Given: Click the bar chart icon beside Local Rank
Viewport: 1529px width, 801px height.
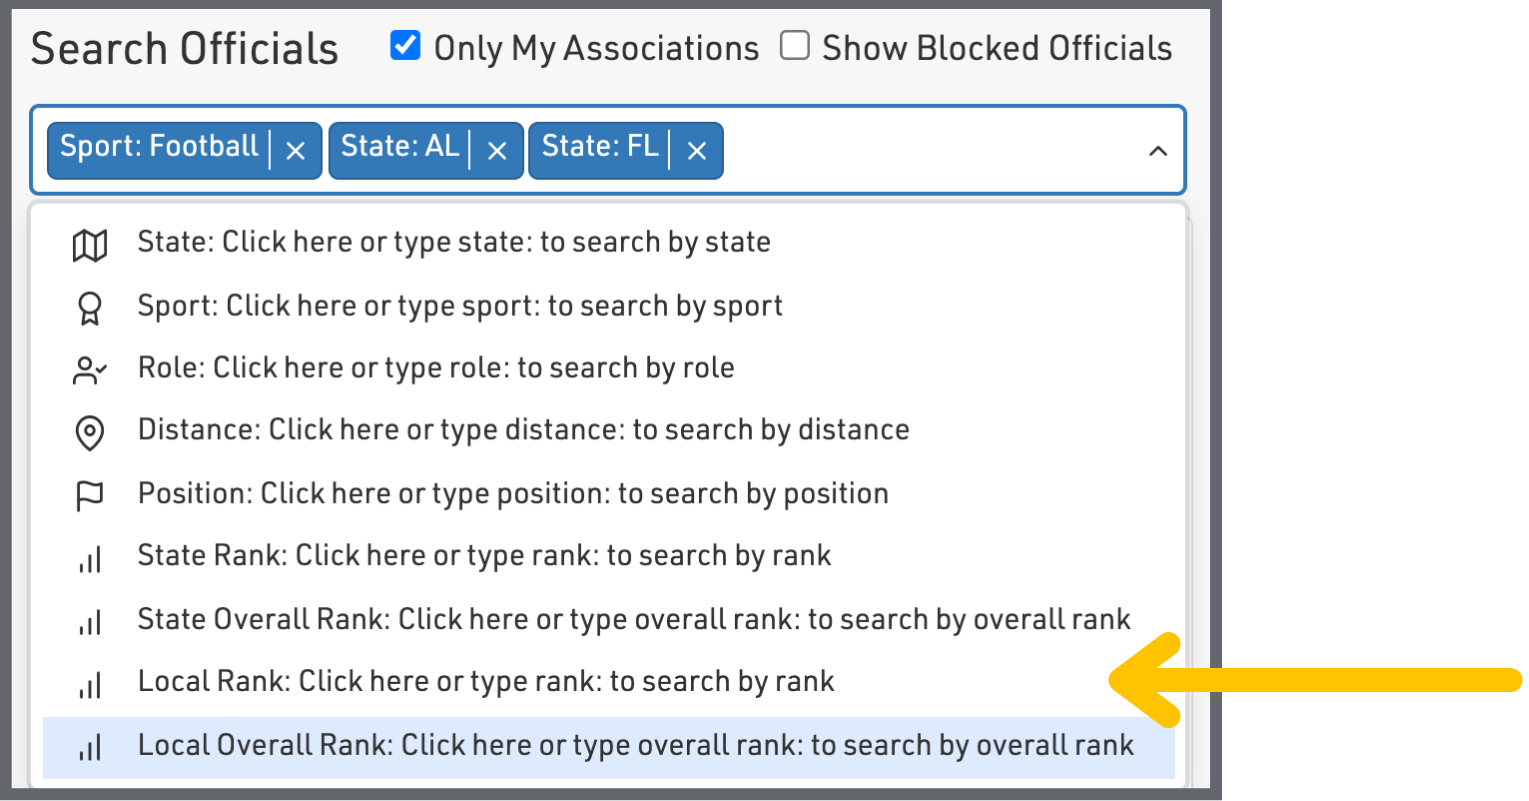Looking at the screenshot, I should [90, 684].
